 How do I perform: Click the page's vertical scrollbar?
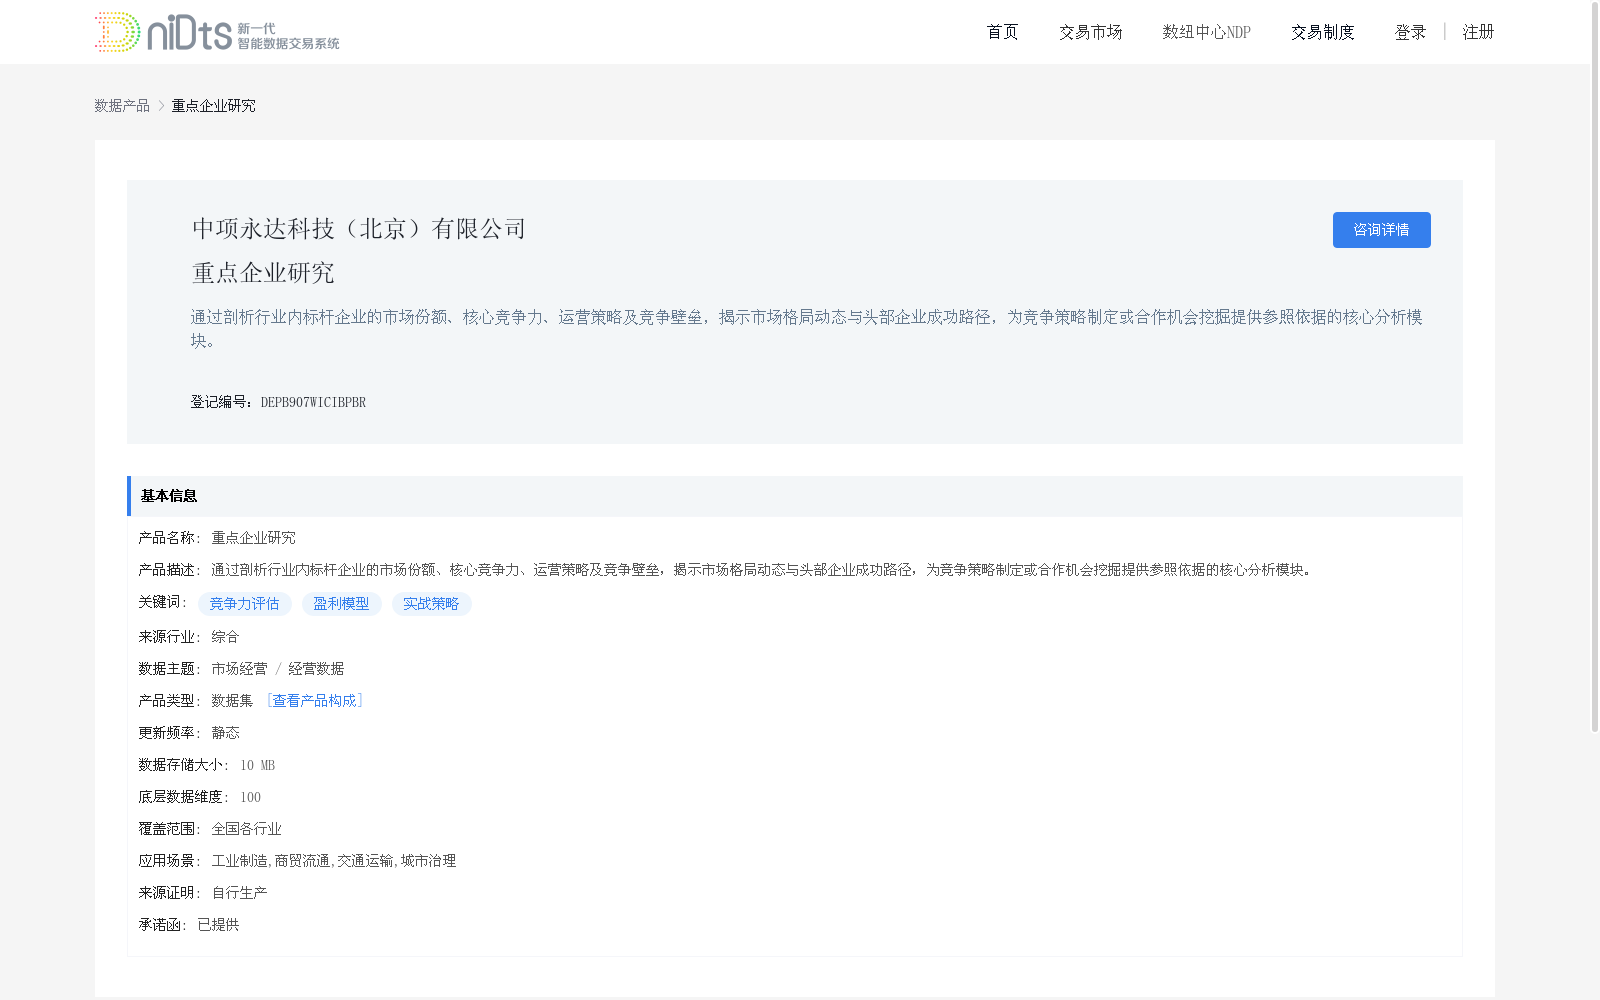coord(1595,366)
